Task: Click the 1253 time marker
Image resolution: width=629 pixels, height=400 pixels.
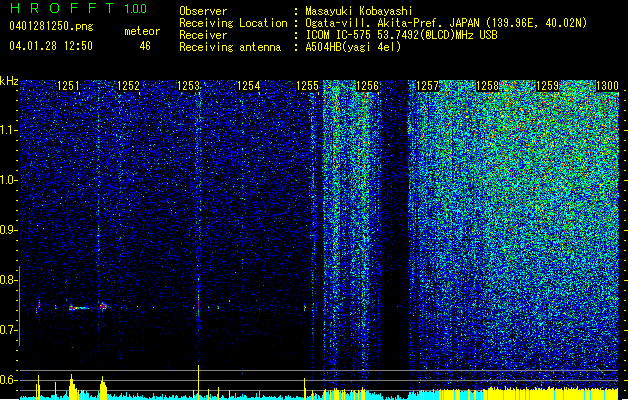Action: pyautogui.click(x=188, y=86)
